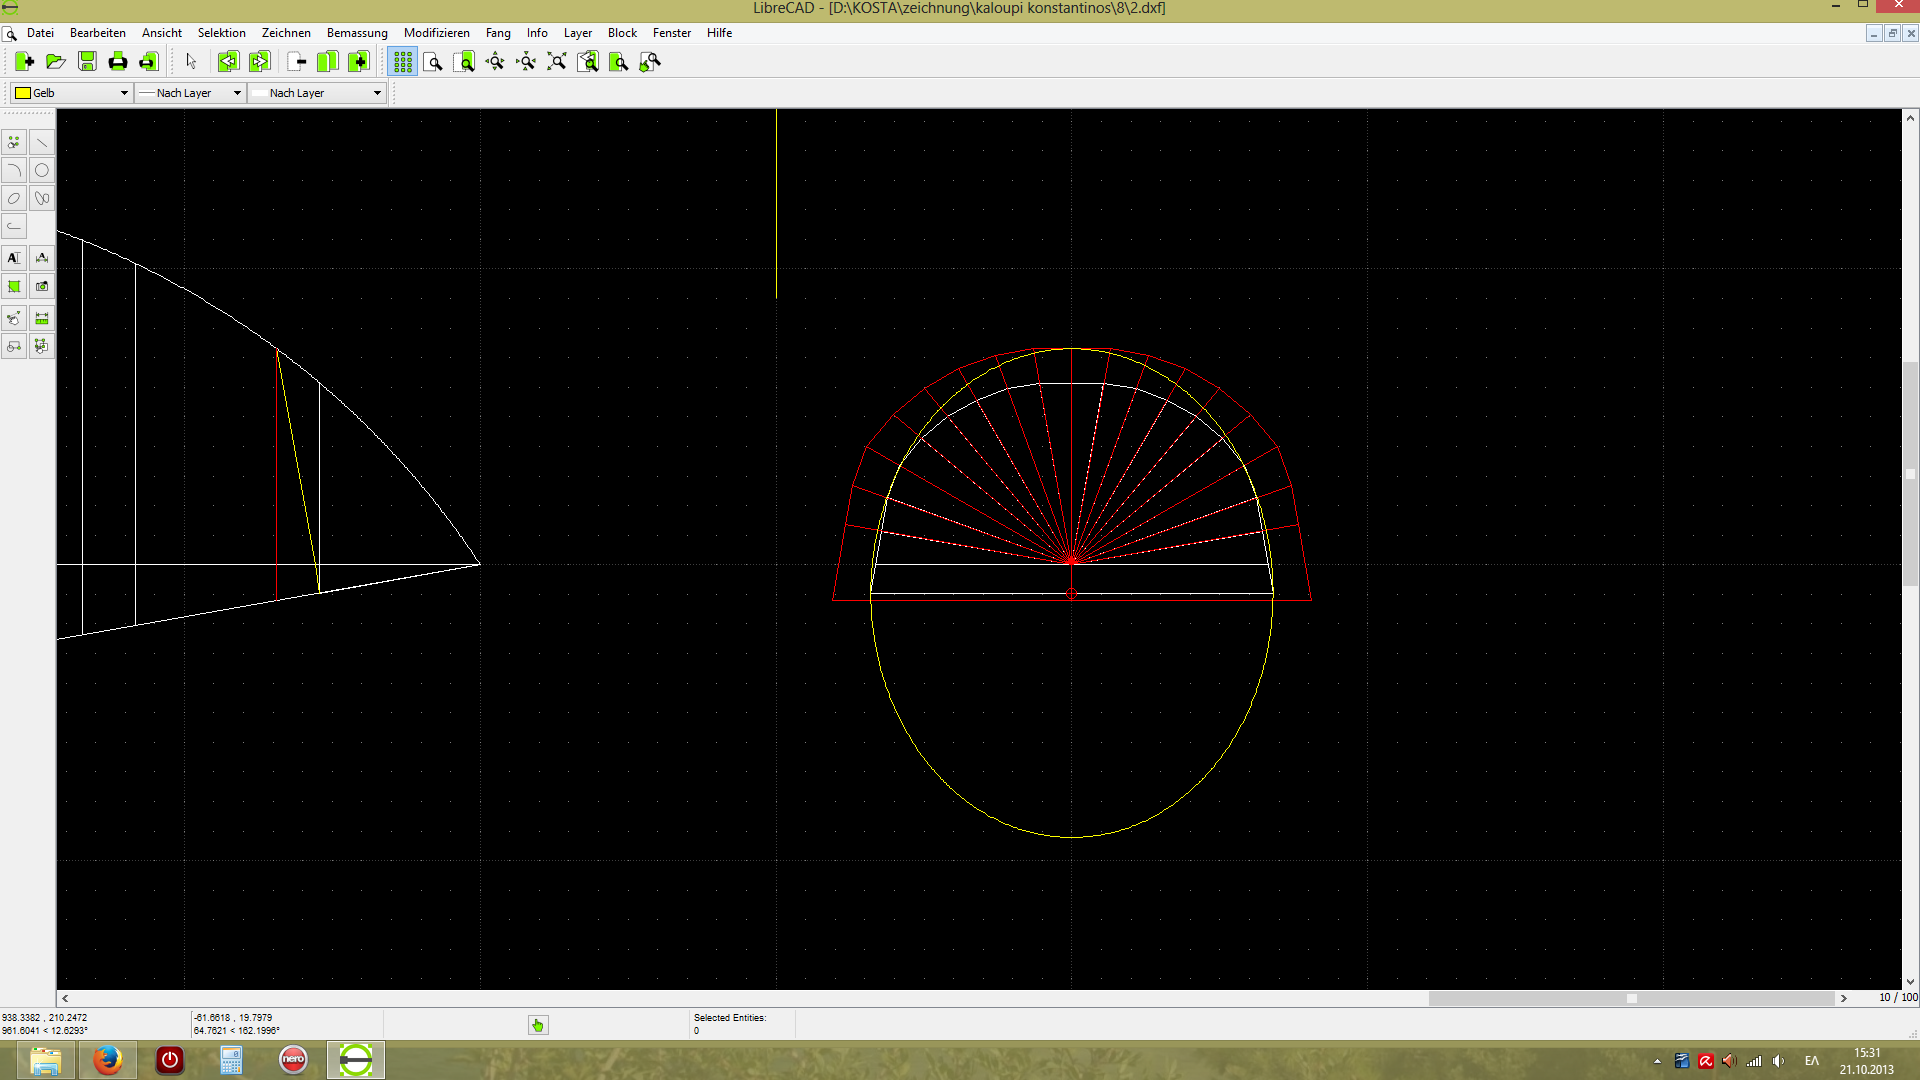Activate the zoom pan tool
Screen dimensions: 1920x1080
(x=650, y=62)
